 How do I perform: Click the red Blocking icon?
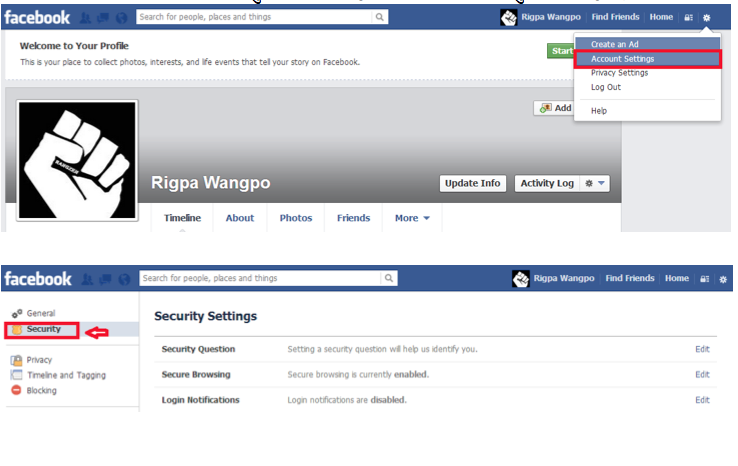[16, 390]
